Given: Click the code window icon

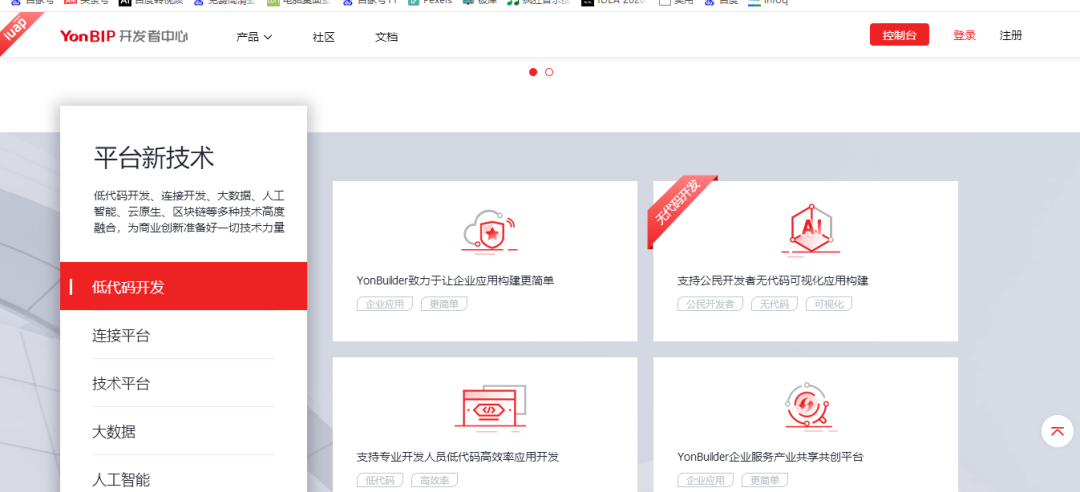Looking at the screenshot, I should click(490, 409).
